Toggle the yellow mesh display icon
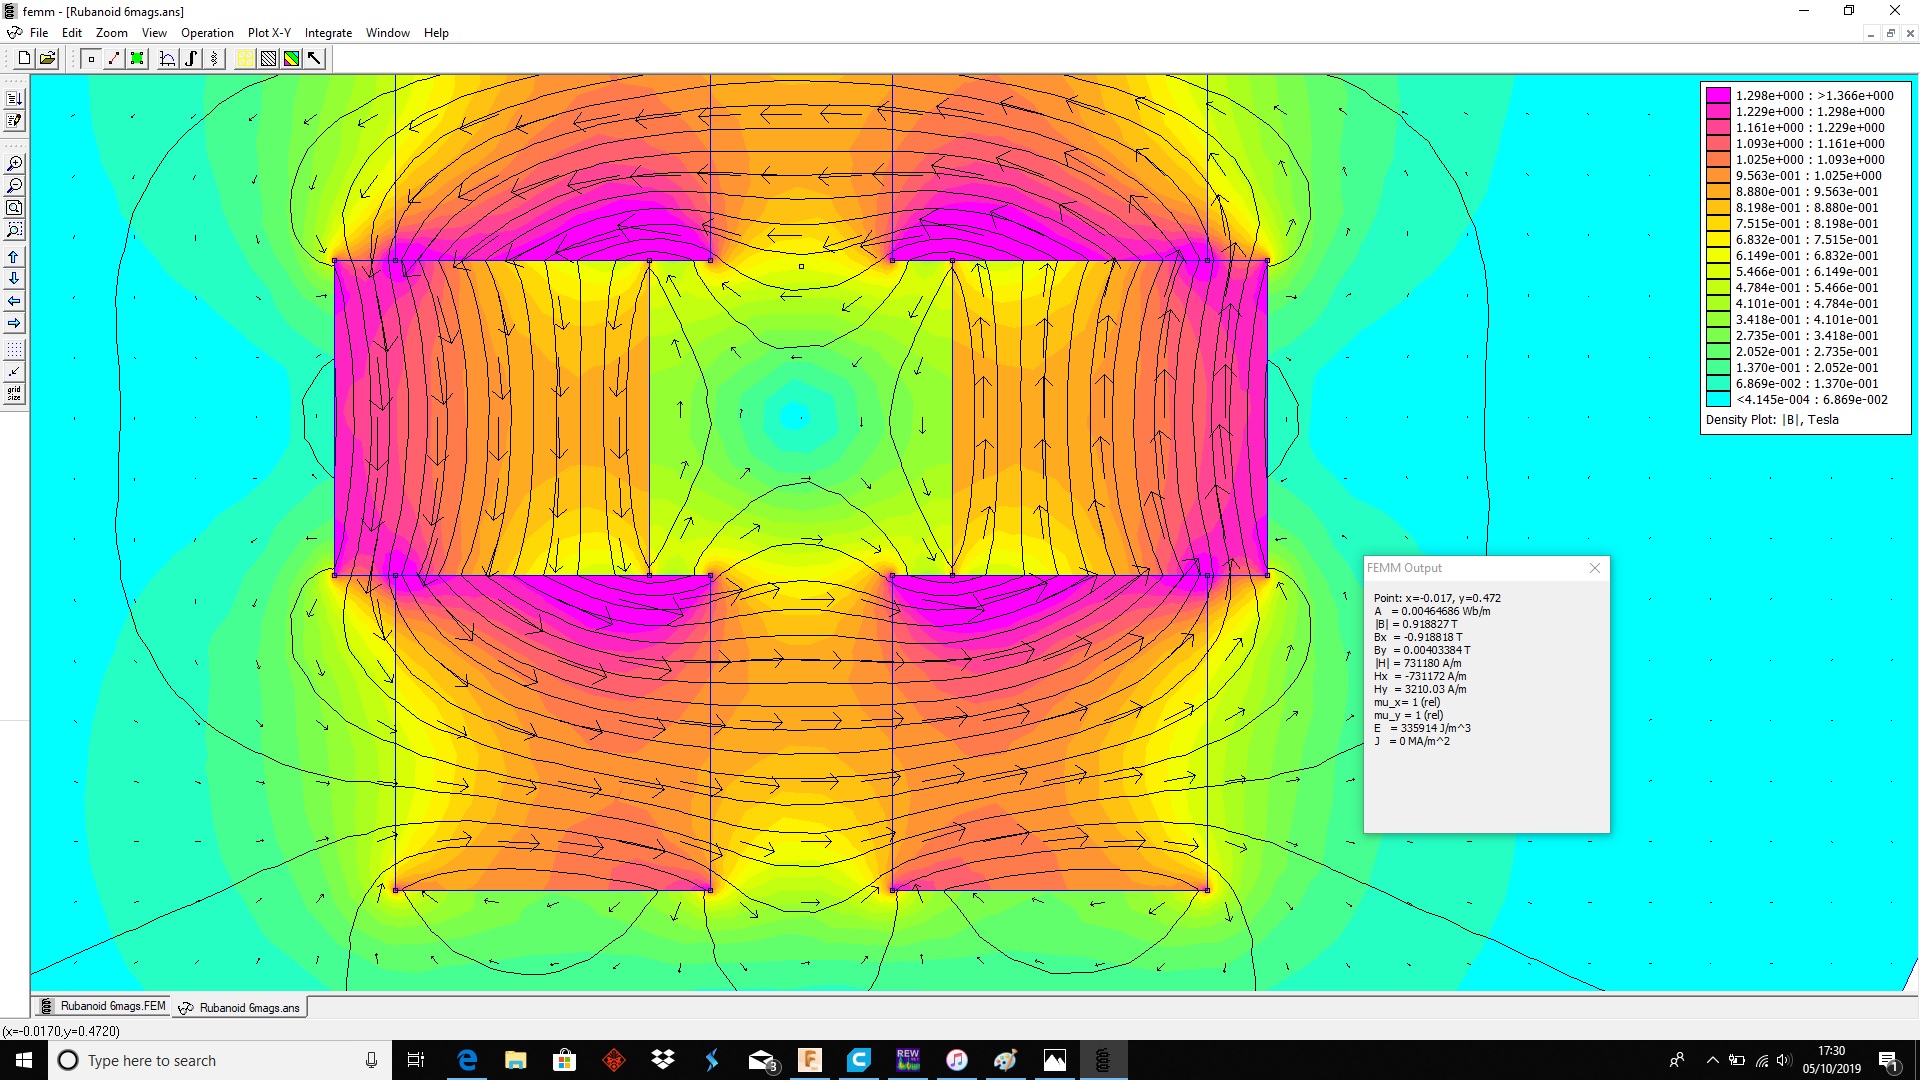The height and width of the screenshot is (1080, 1920). click(x=245, y=59)
